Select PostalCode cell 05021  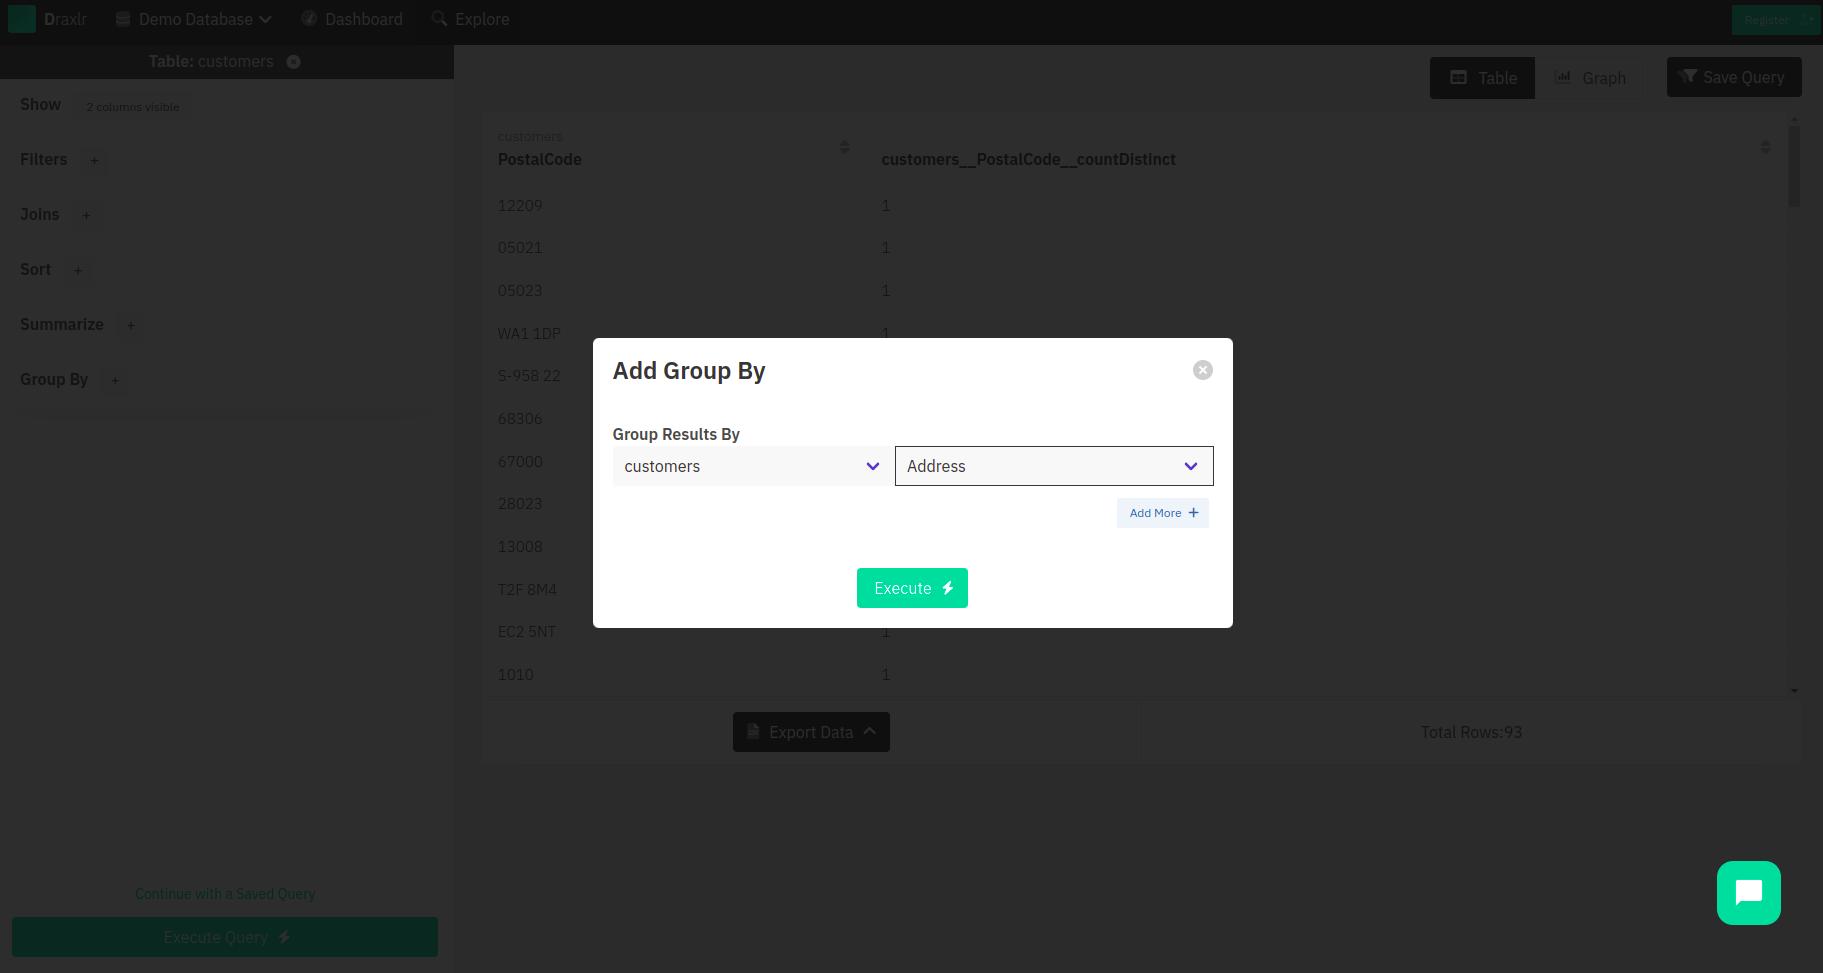click(x=520, y=248)
